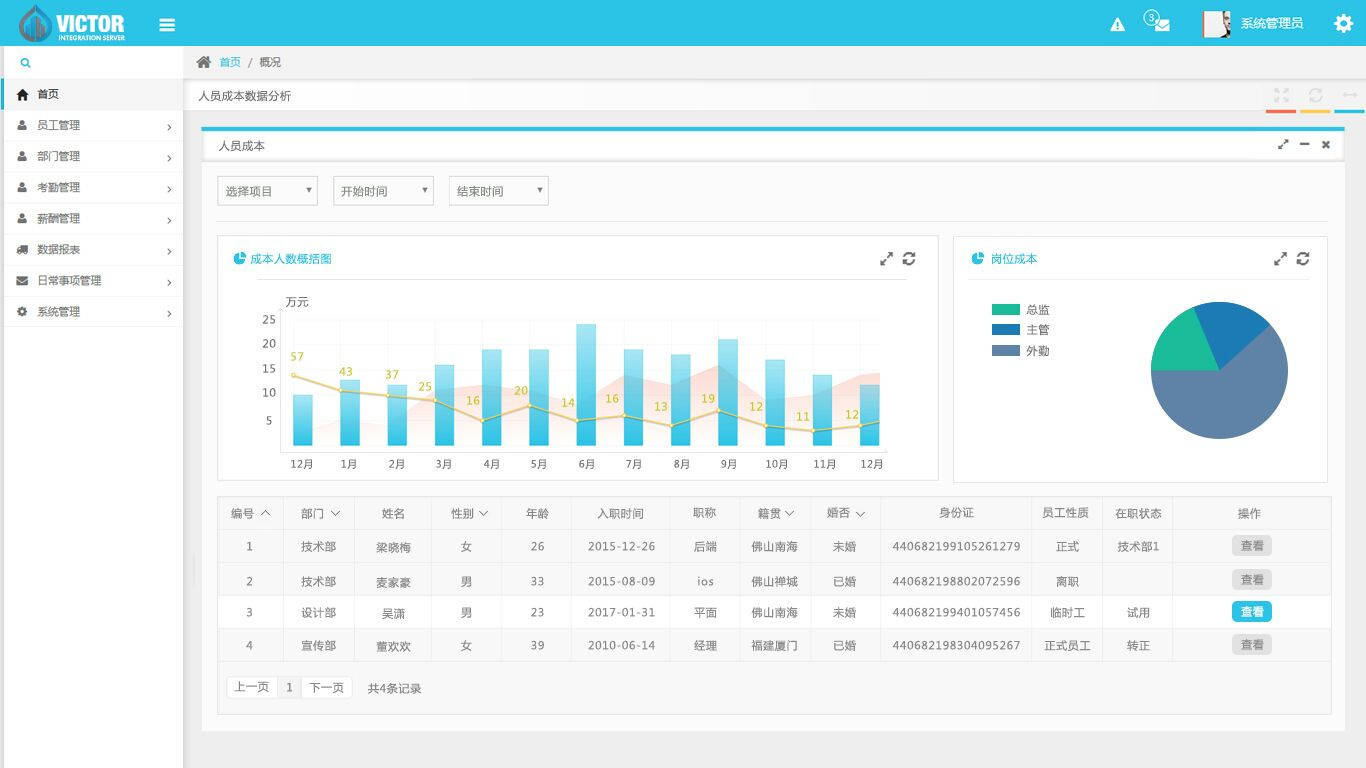
Task: Click the blue 查看 button for 吴潇
Action: point(1251,612)
